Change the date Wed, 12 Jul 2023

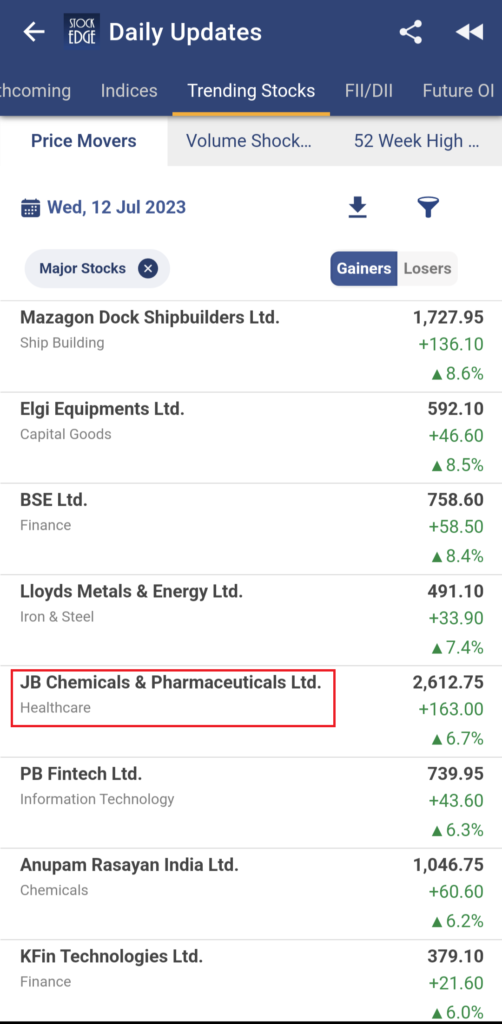pyautogui.click(x=116, y=208)
